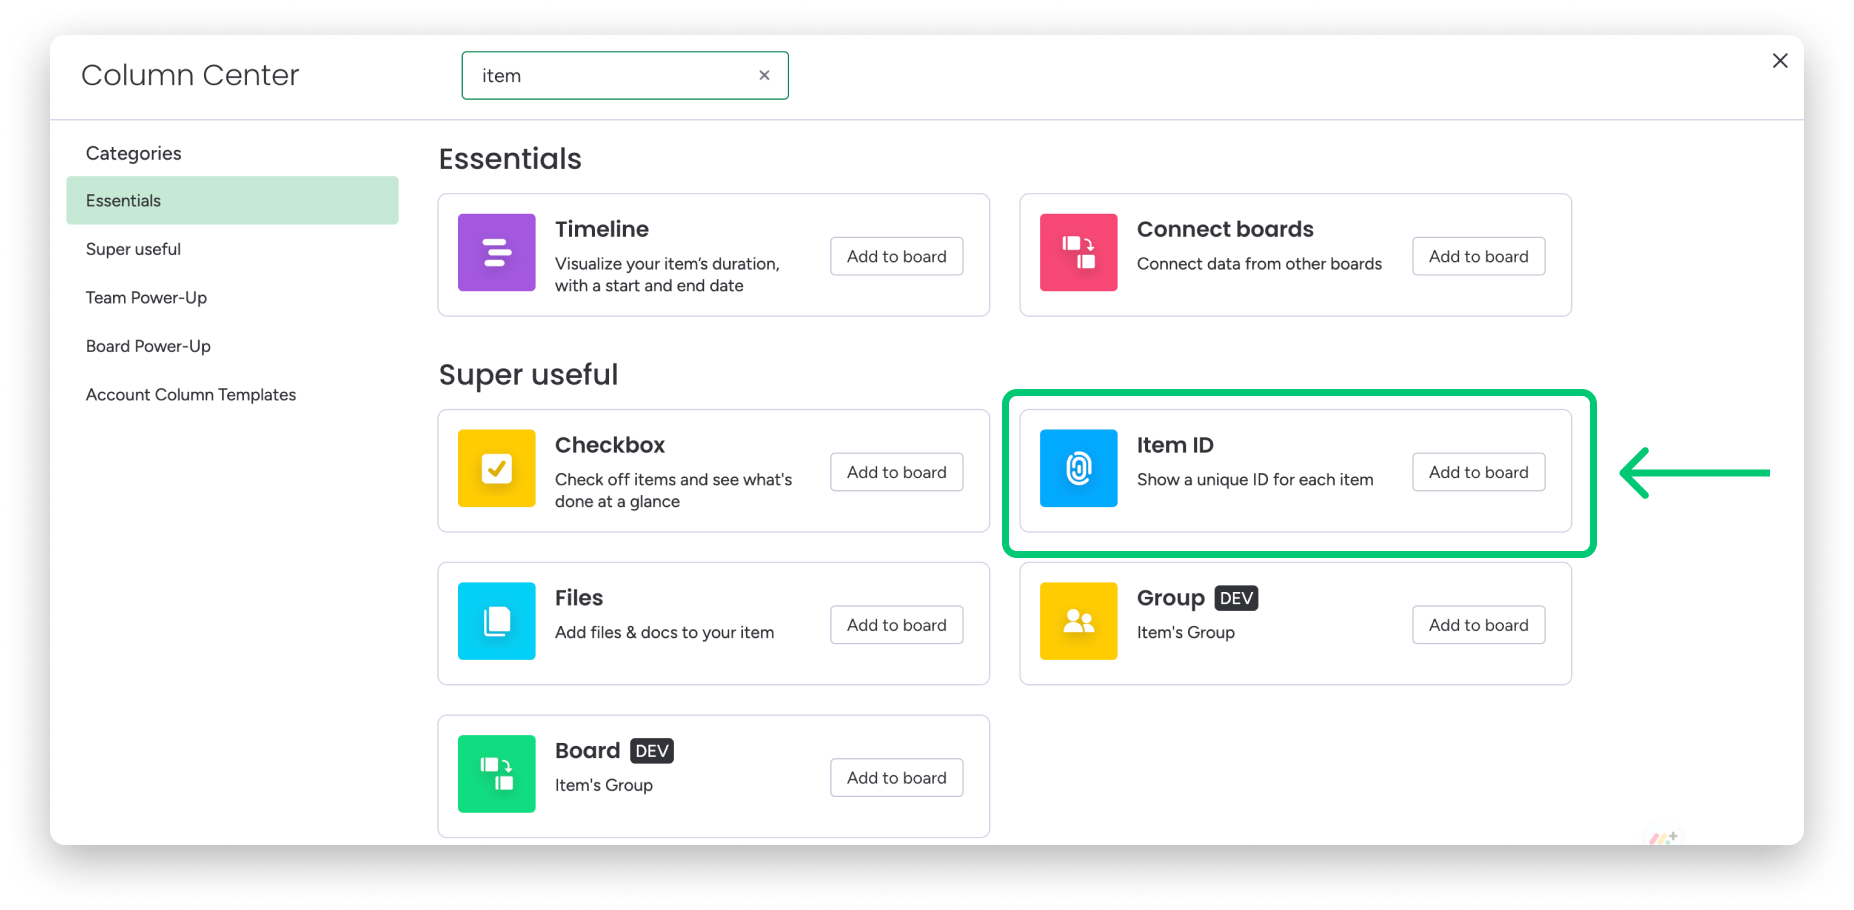Open the Super useful category
Viewport: 1854px width, 910px height.
(133, 249)
